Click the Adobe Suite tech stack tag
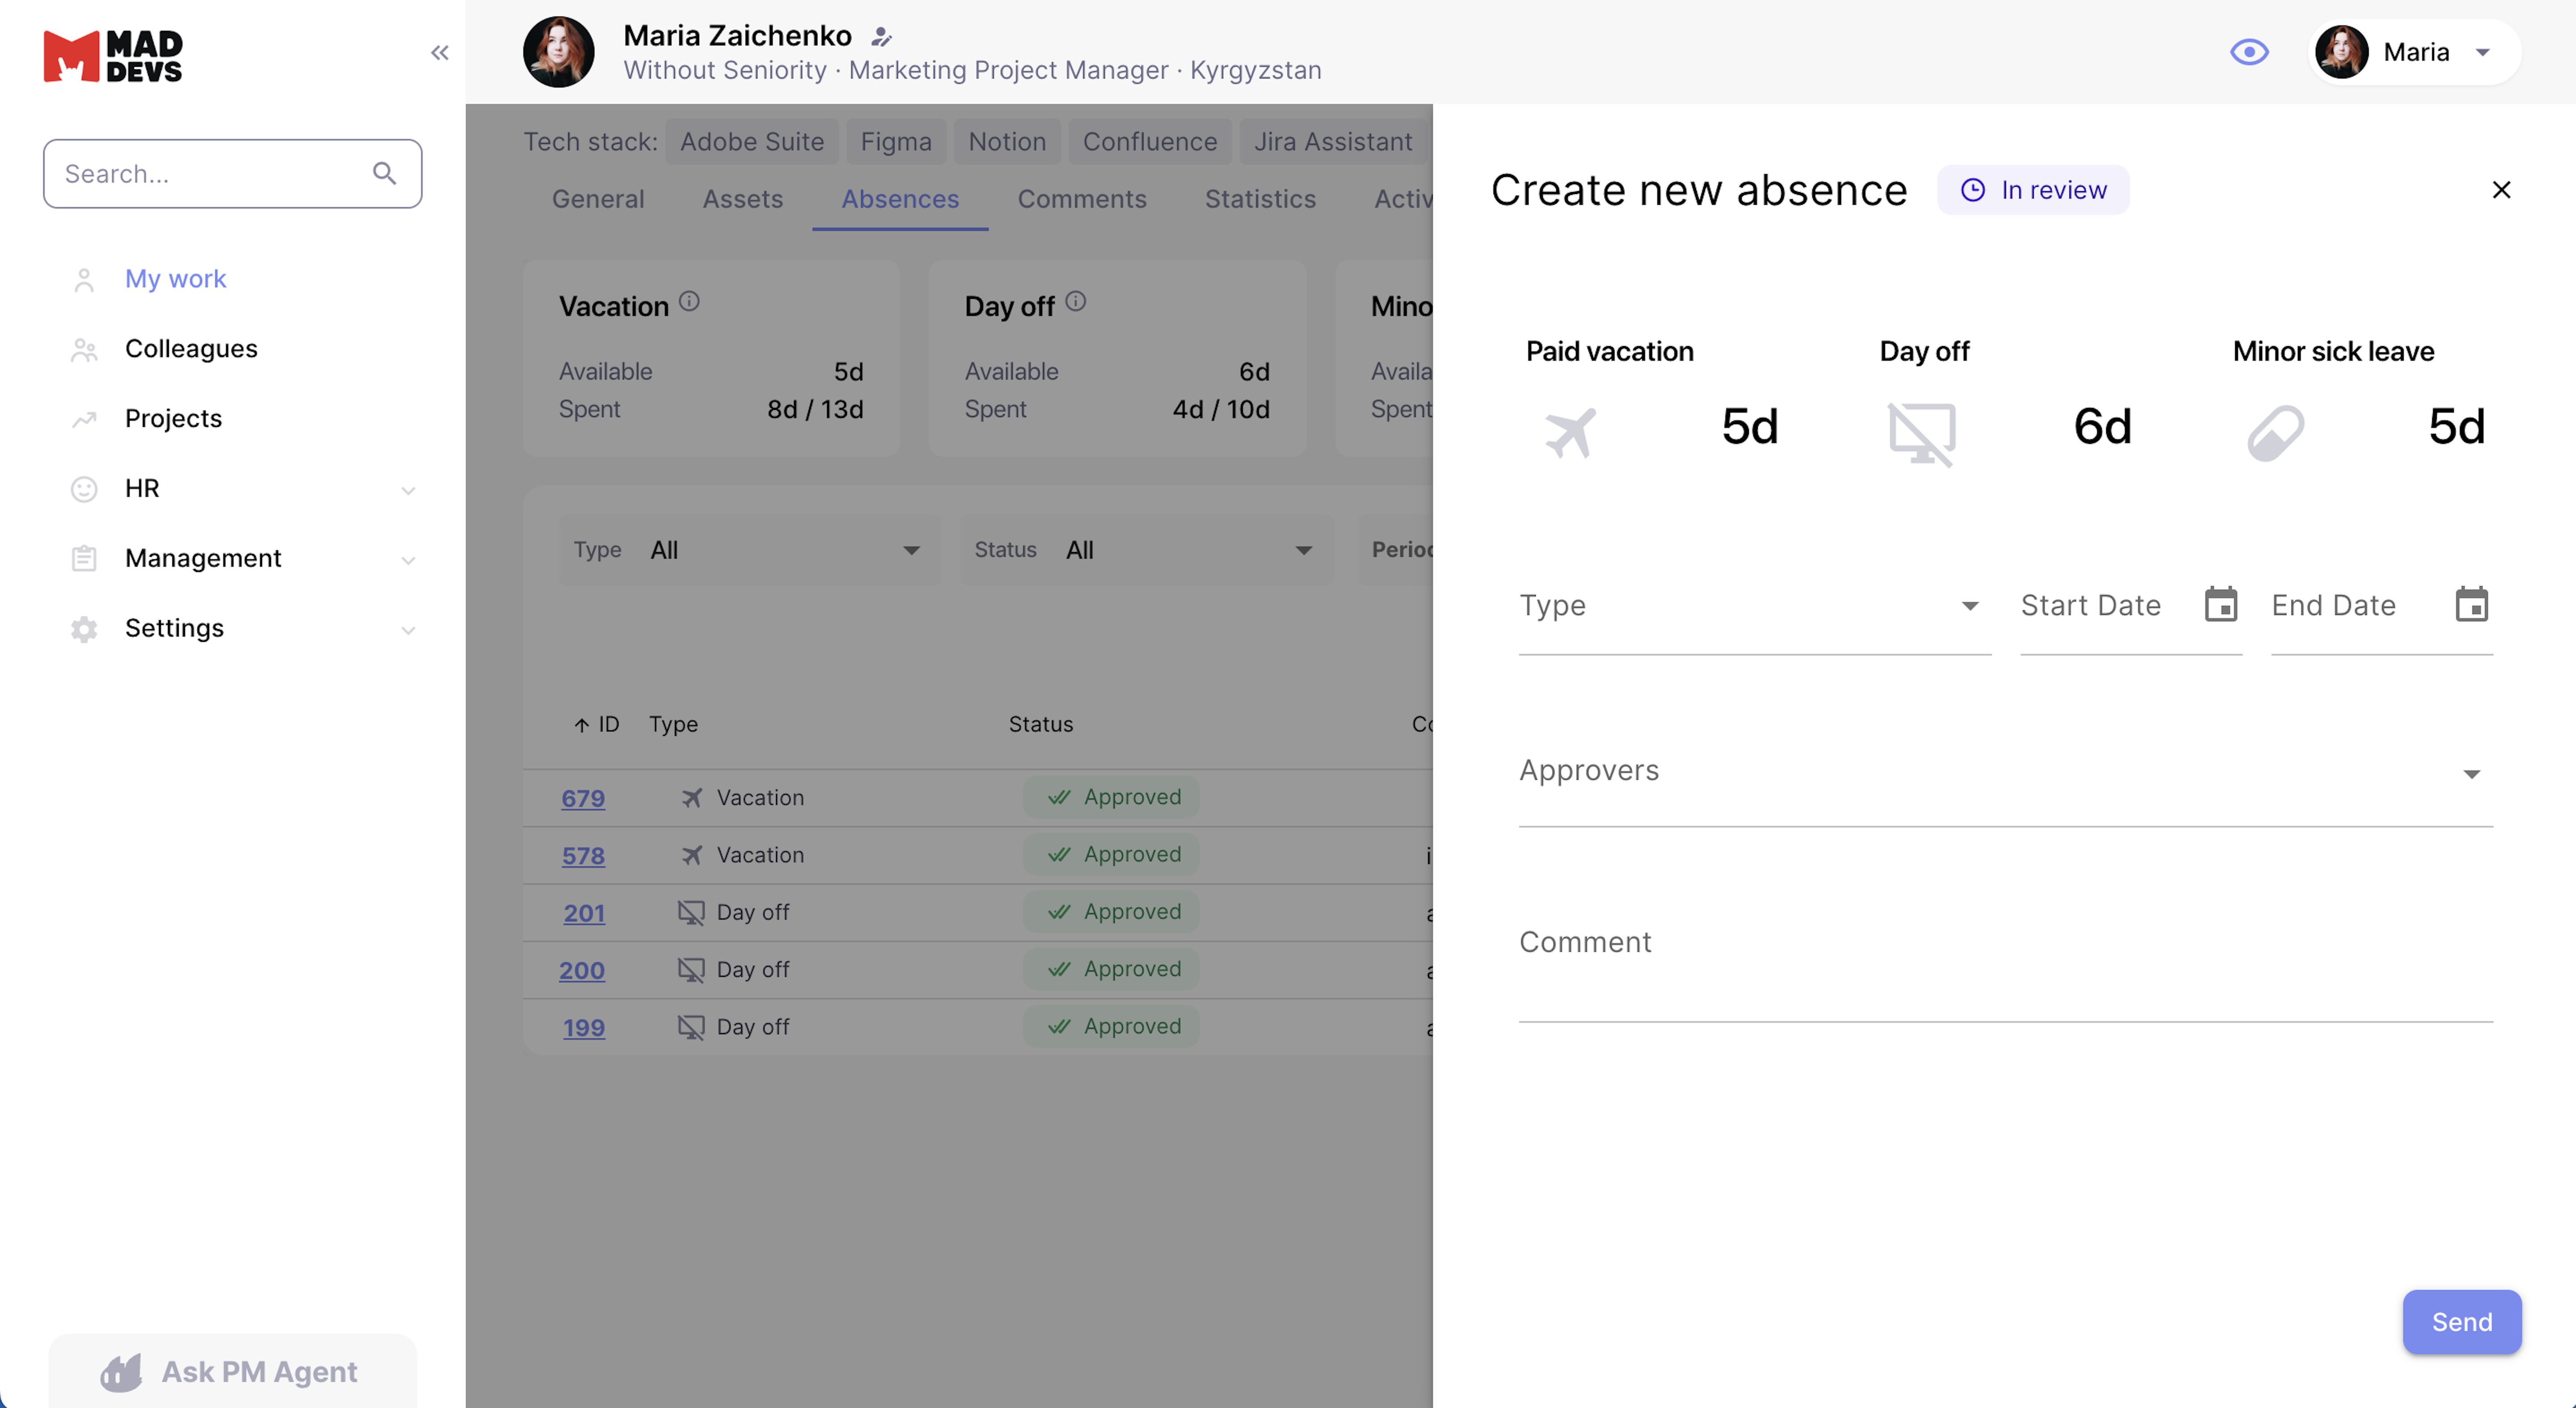 click(752, 142)
